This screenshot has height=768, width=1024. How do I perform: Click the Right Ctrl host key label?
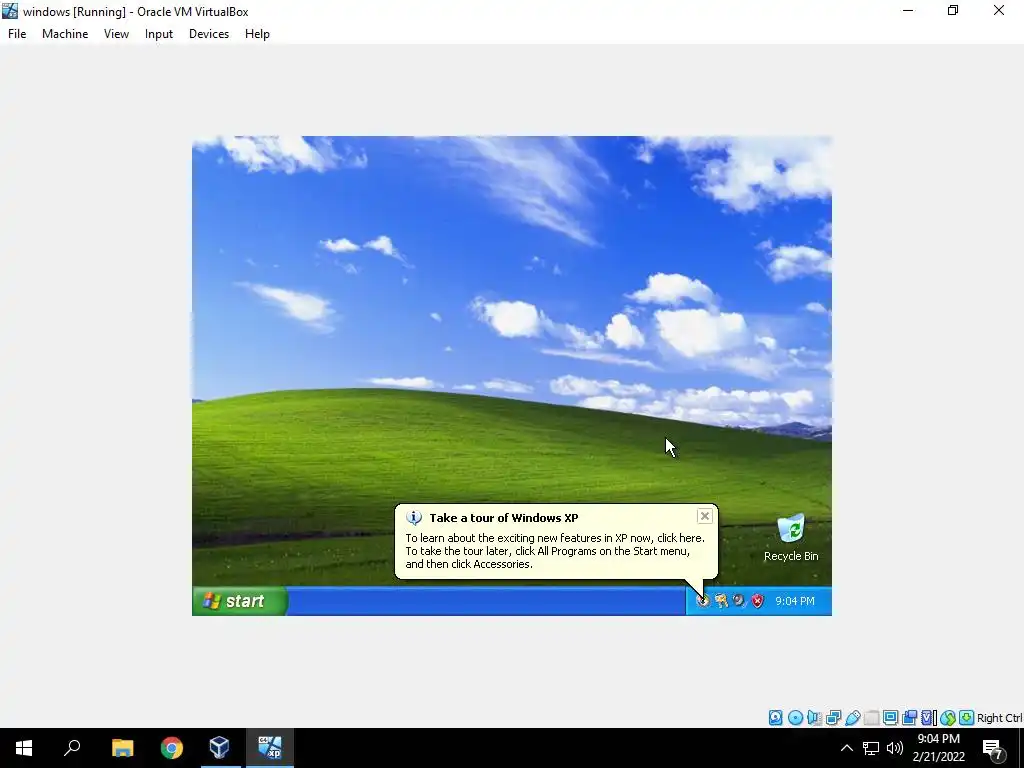[999, 718]
